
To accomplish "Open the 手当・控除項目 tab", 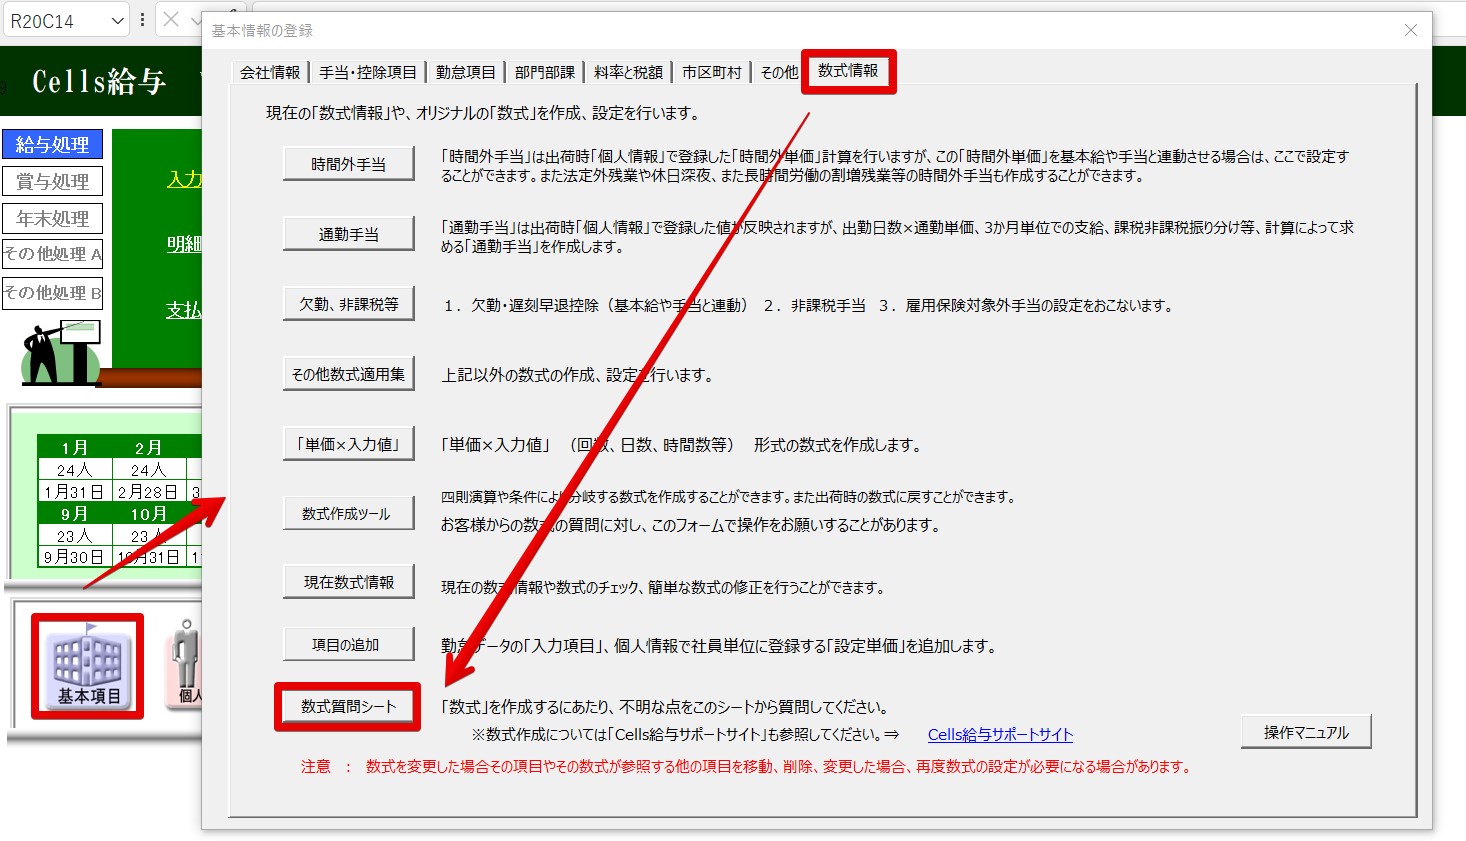I will coord(367,72).
